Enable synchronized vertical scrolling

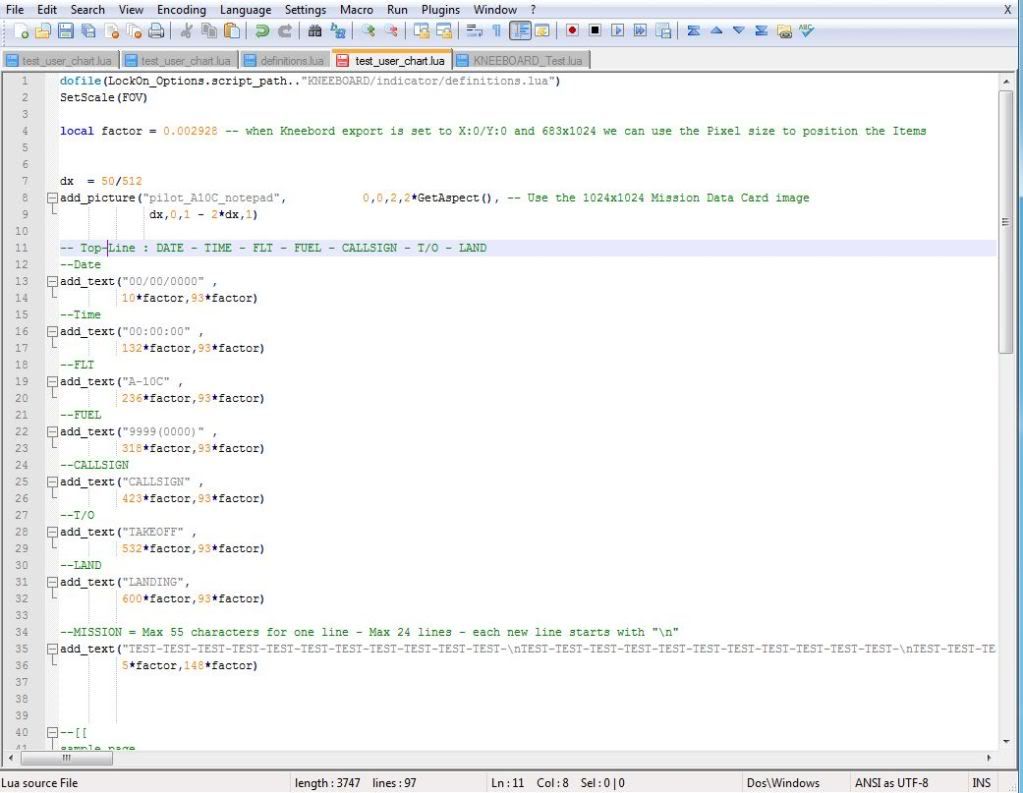click(423, 31)
